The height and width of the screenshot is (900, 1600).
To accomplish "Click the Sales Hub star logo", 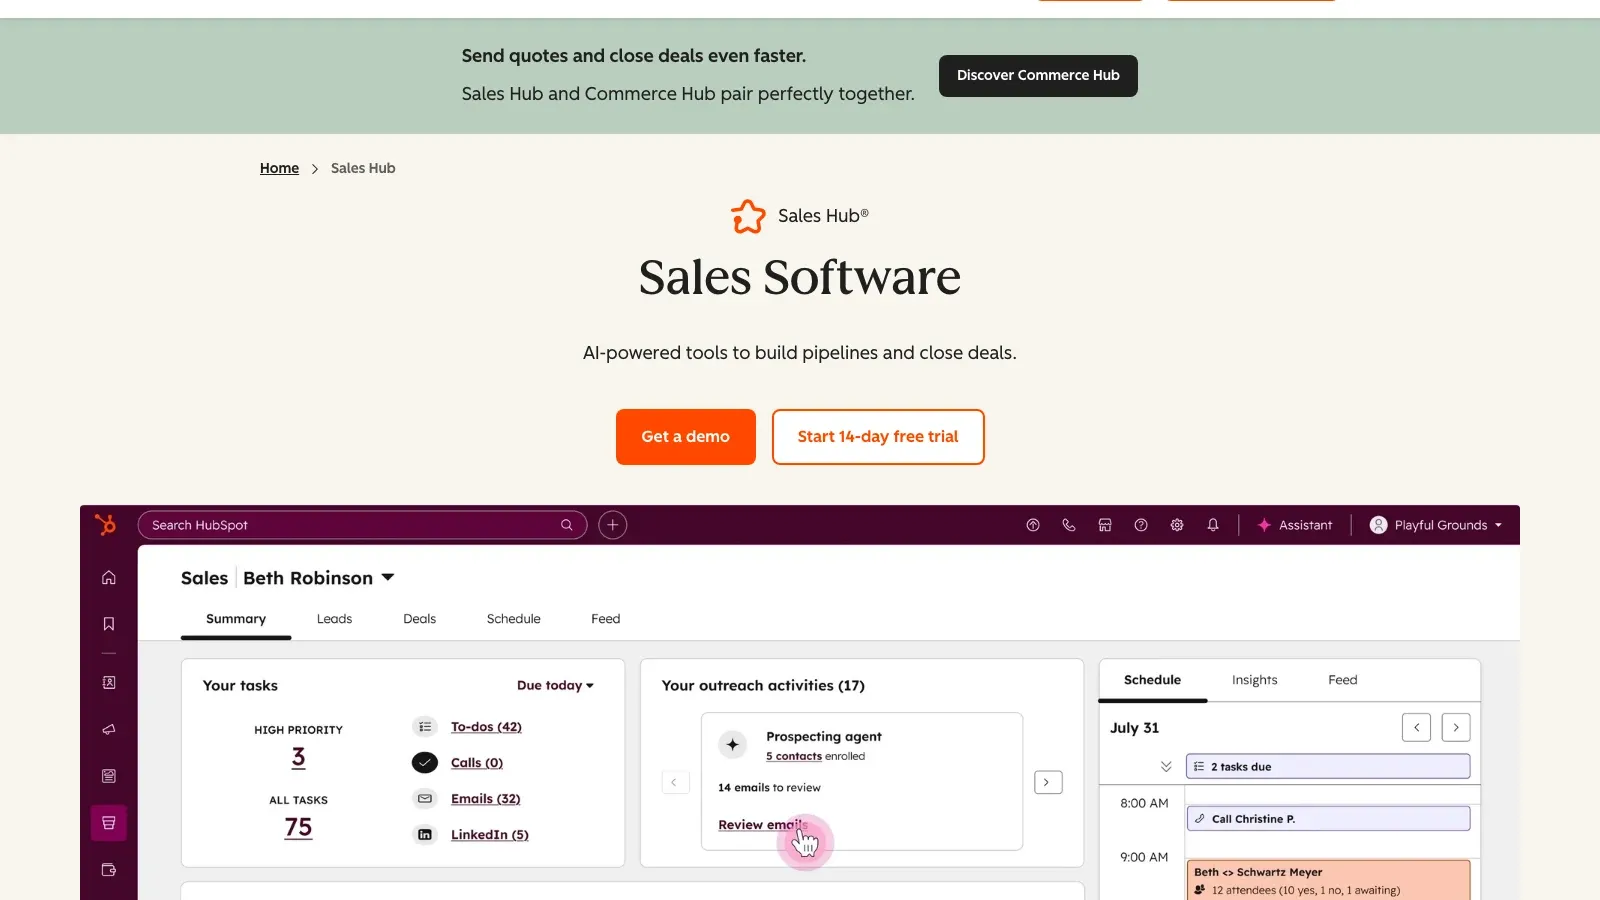I will 748,216.
